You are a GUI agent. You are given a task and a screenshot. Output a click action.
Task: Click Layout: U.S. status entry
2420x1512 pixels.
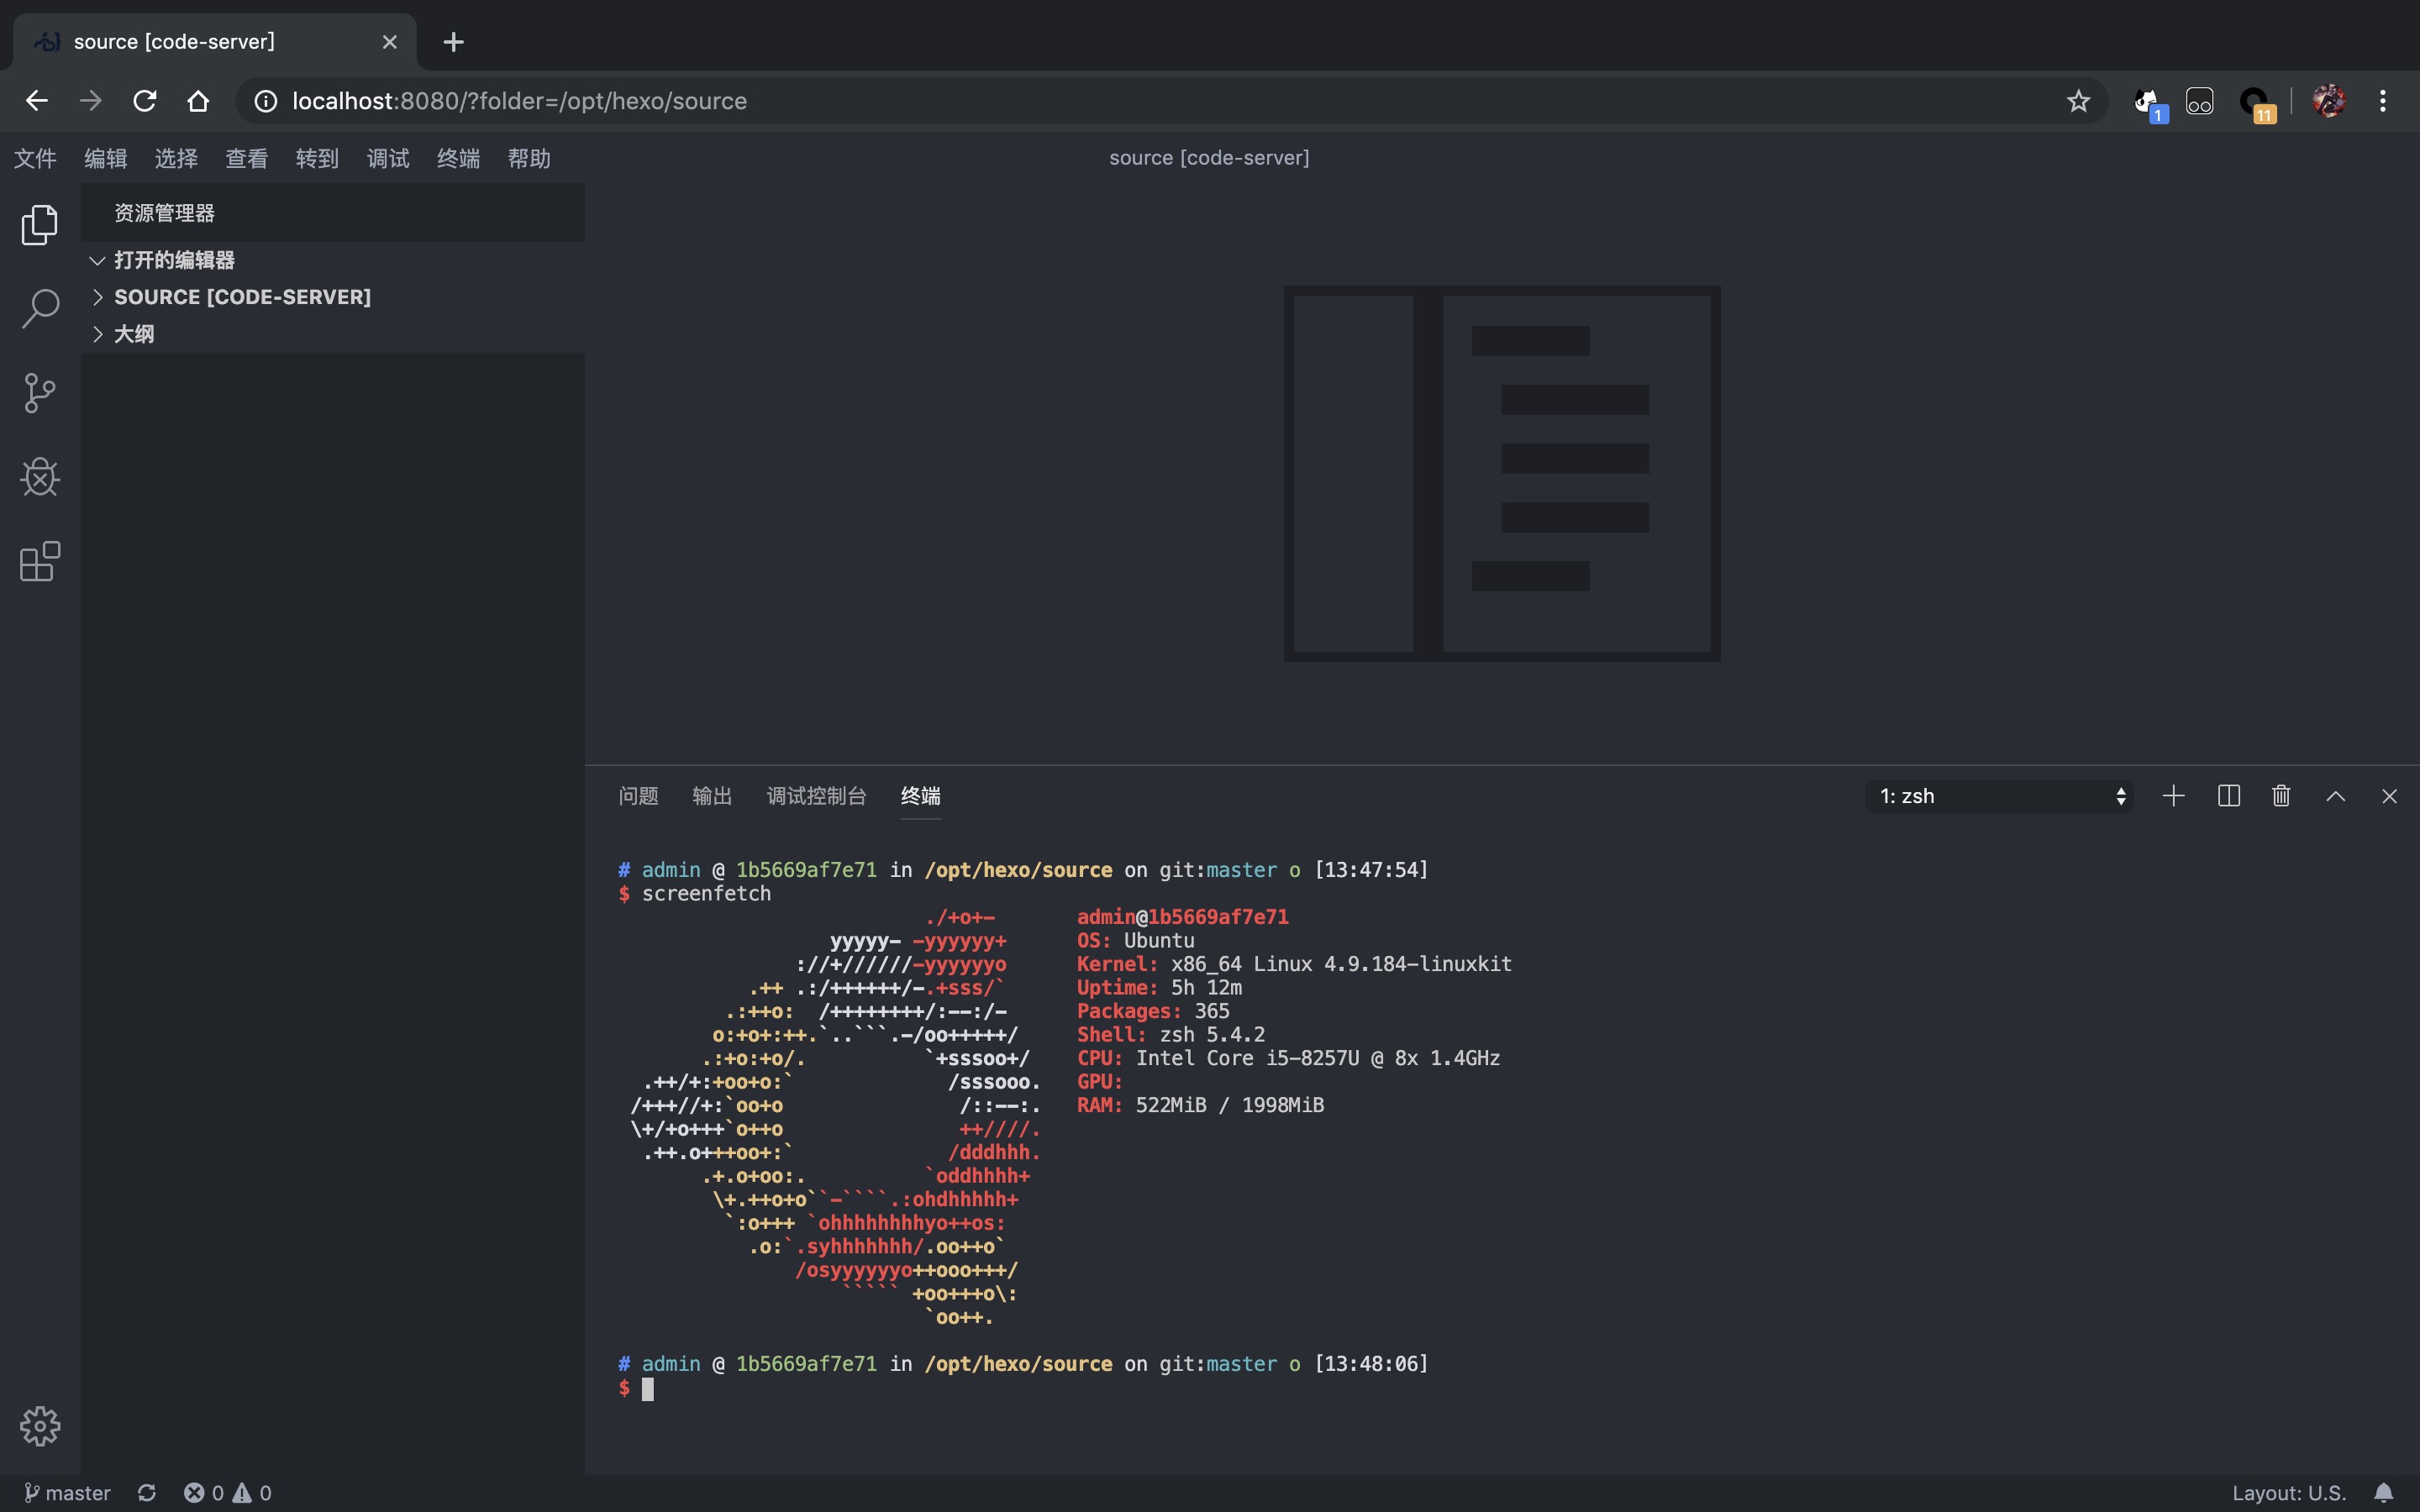click(2288, 1492)
